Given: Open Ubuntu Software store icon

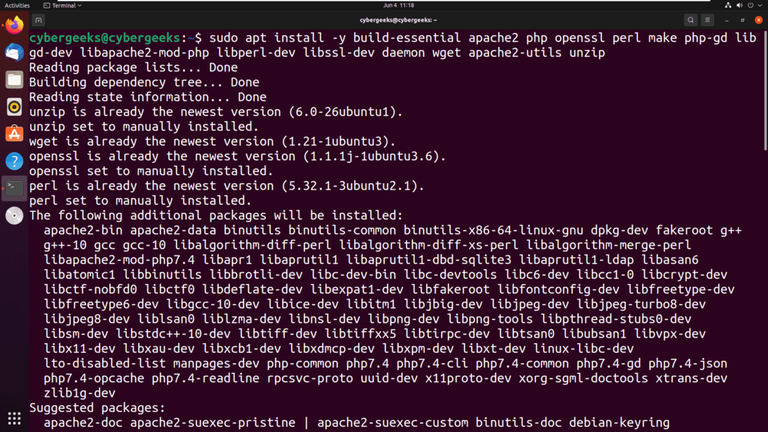Looking at the screenshot, I should click(x=14, y=134).
